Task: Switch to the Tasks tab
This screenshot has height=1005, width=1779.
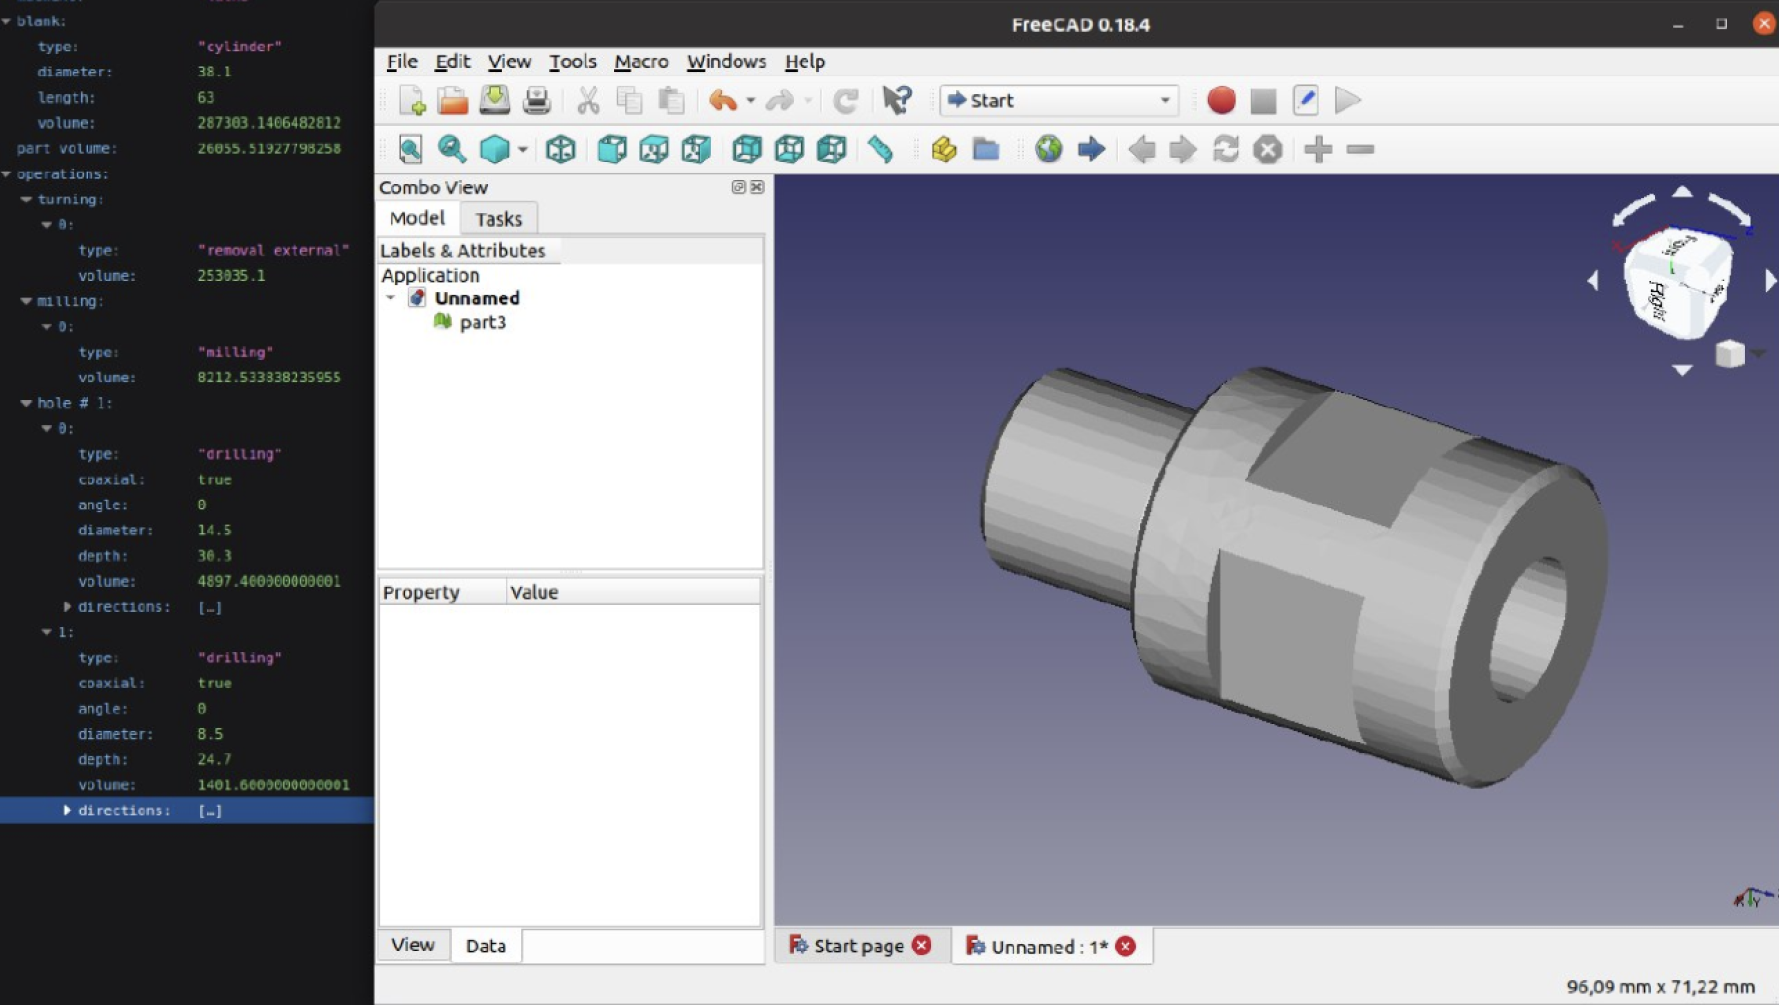Action: pyautogui.click(x=498, y=219)
